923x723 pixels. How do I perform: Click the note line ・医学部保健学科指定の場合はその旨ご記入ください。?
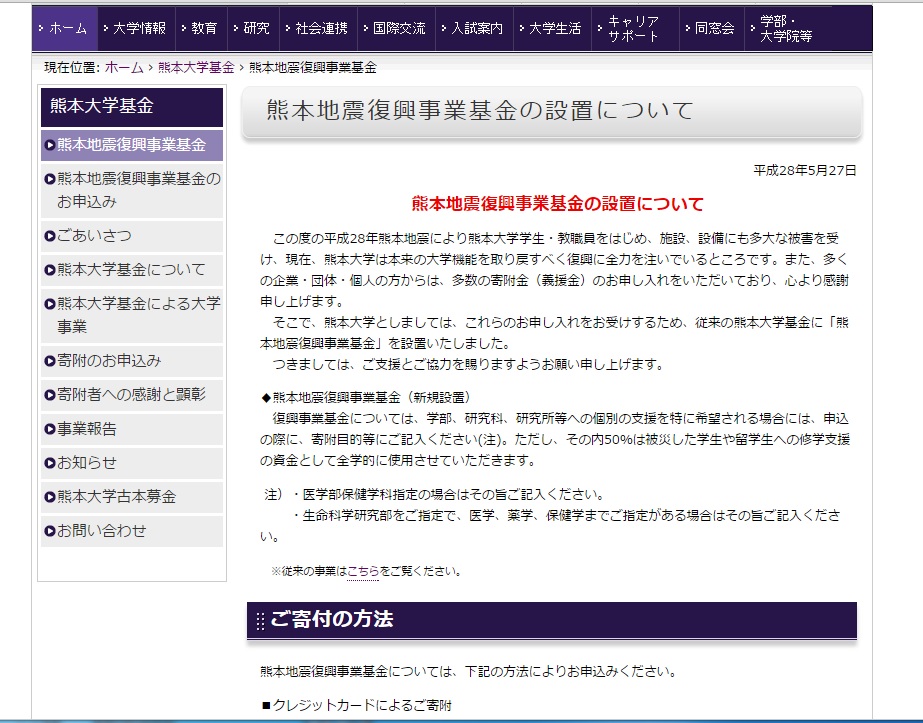(449, 495)
